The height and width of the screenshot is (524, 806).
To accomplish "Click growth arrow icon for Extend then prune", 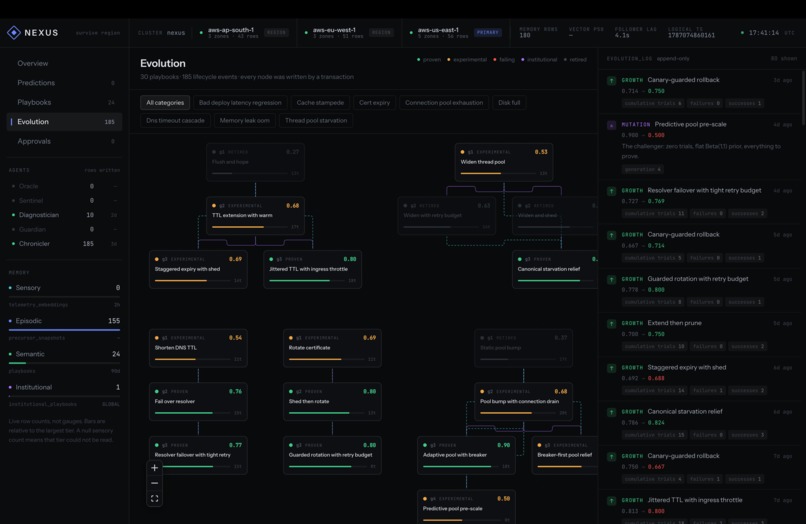I will (x=612, y=324).
